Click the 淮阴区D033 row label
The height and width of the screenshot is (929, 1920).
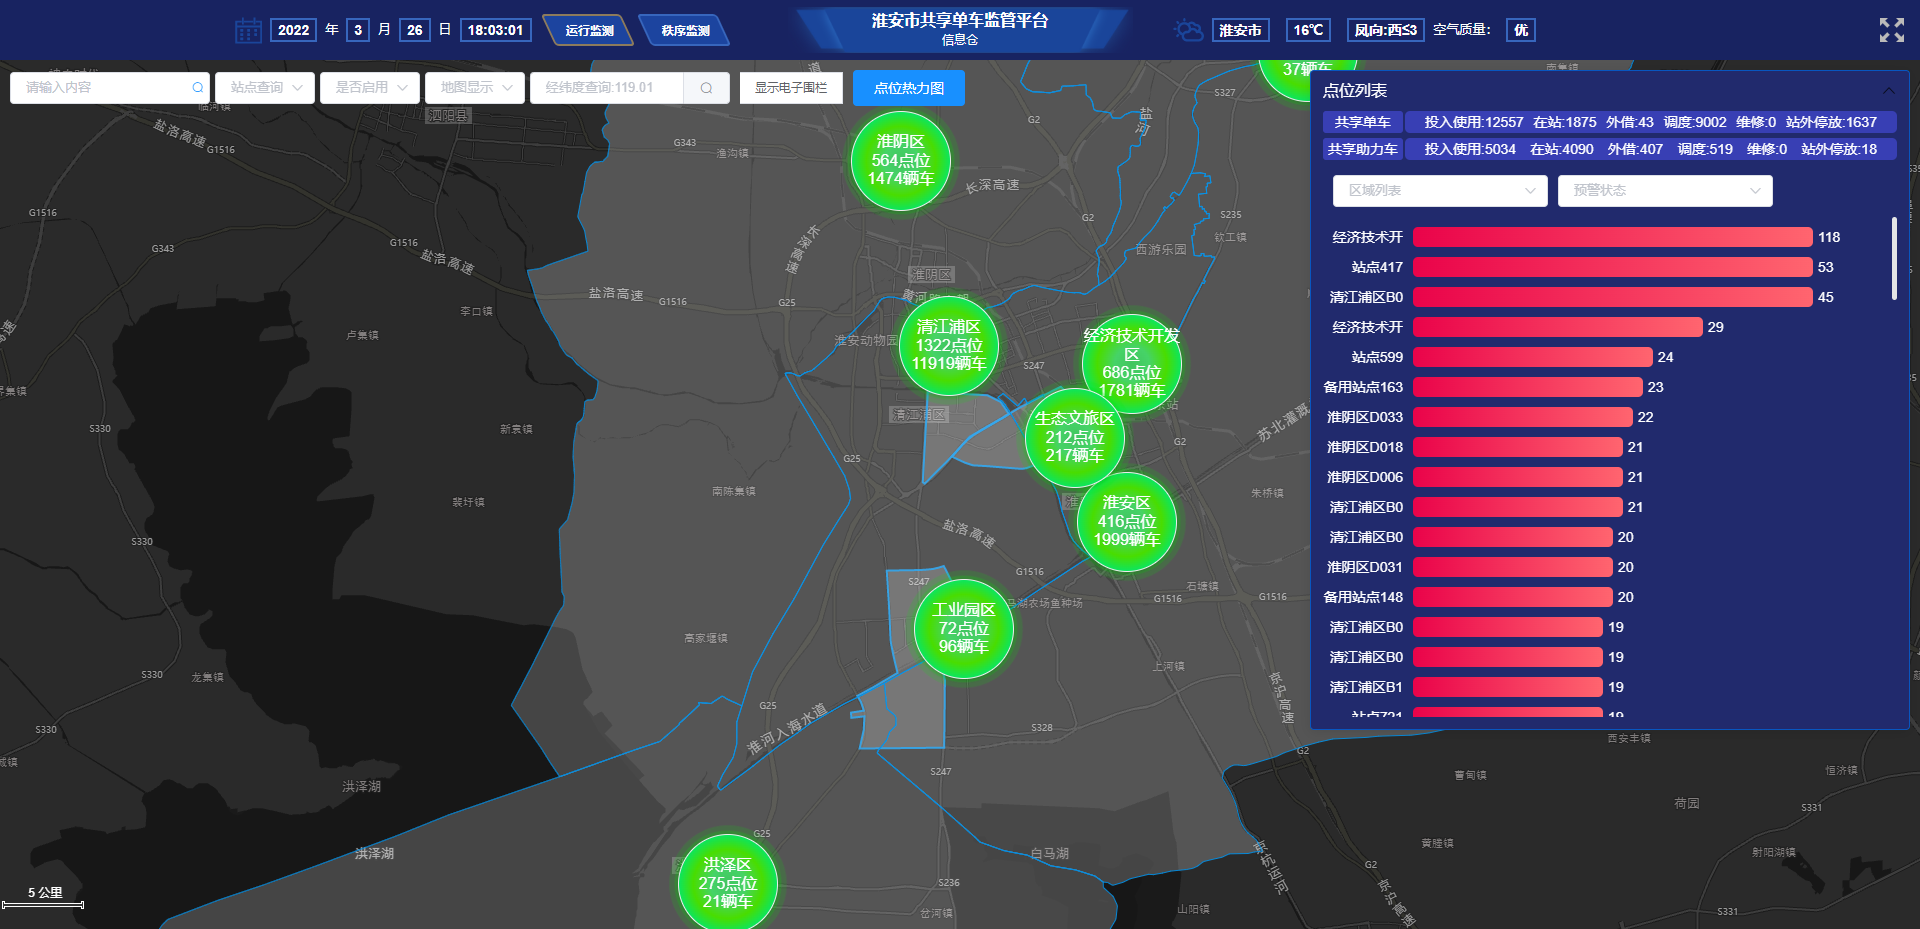click(1365, 417)
